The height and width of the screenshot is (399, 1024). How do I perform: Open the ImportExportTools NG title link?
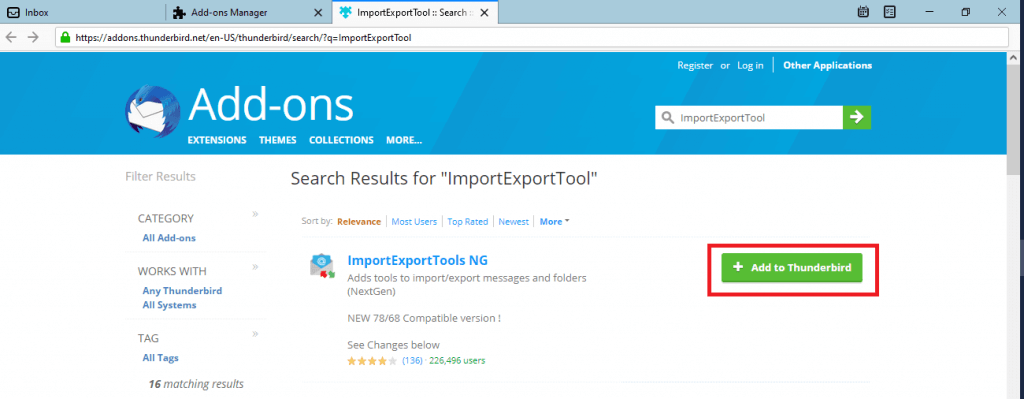pos(417,260)
